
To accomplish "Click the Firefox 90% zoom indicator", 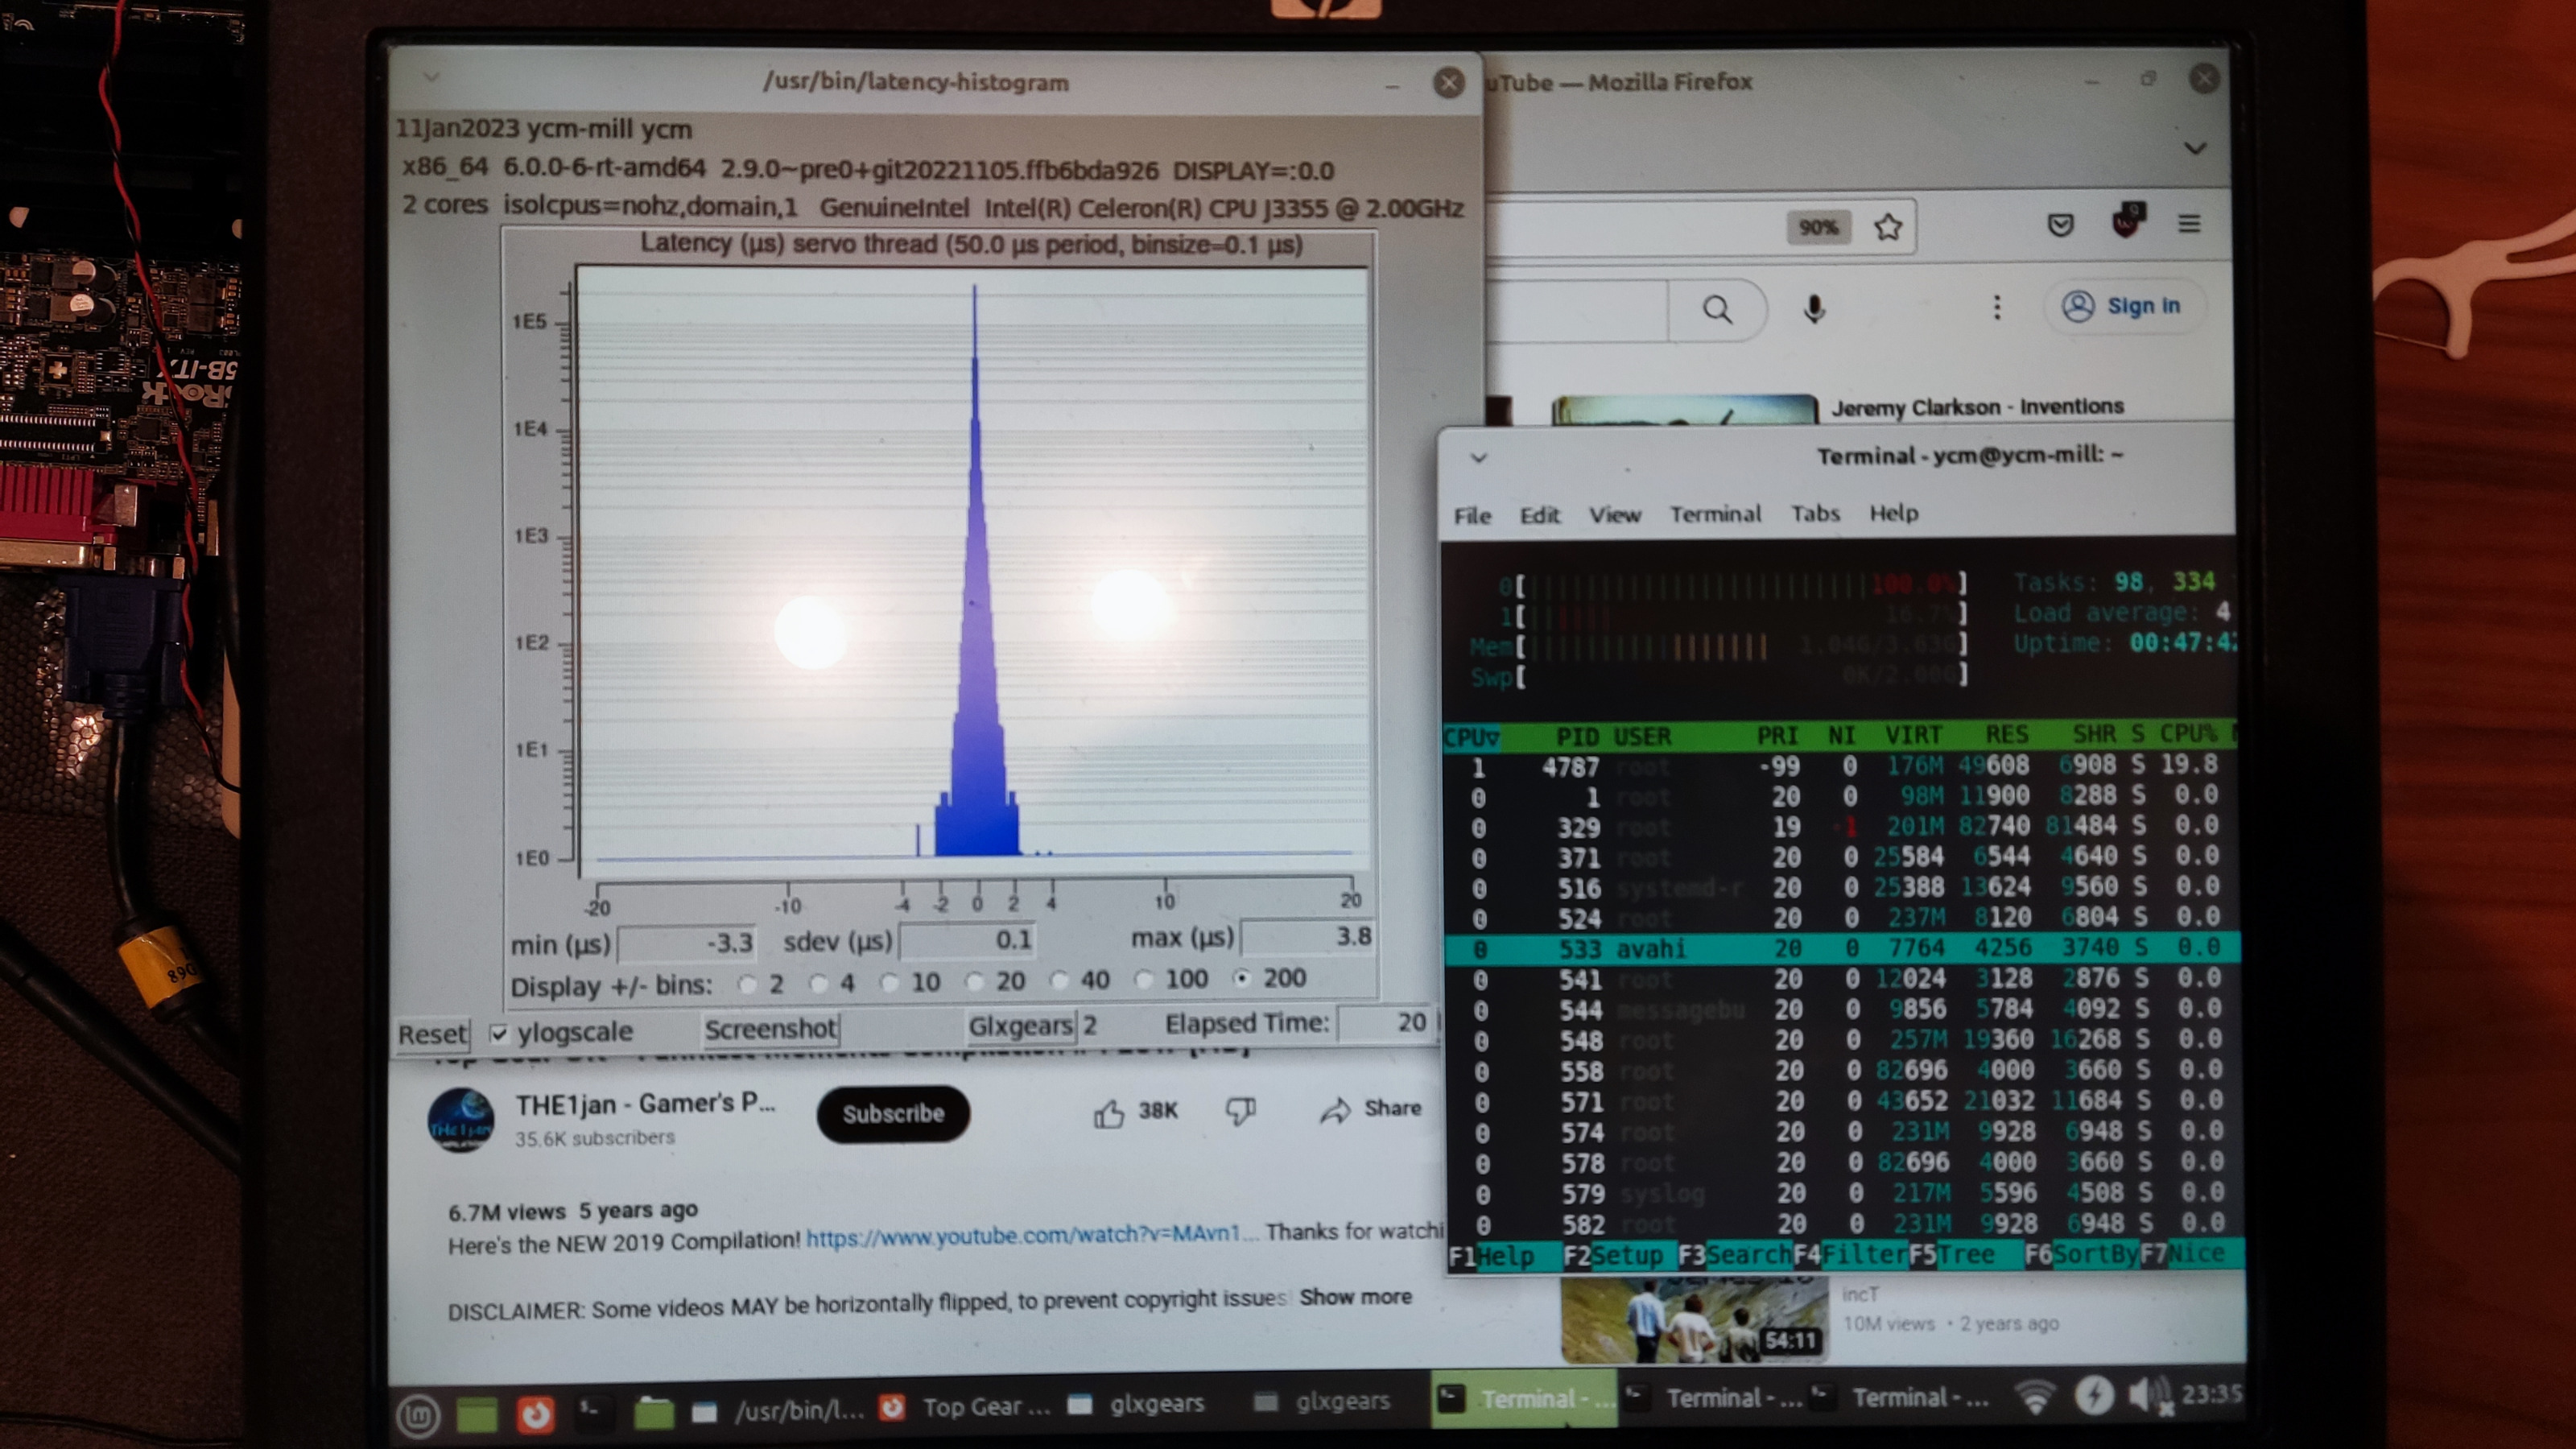I will coord(1818,228).
